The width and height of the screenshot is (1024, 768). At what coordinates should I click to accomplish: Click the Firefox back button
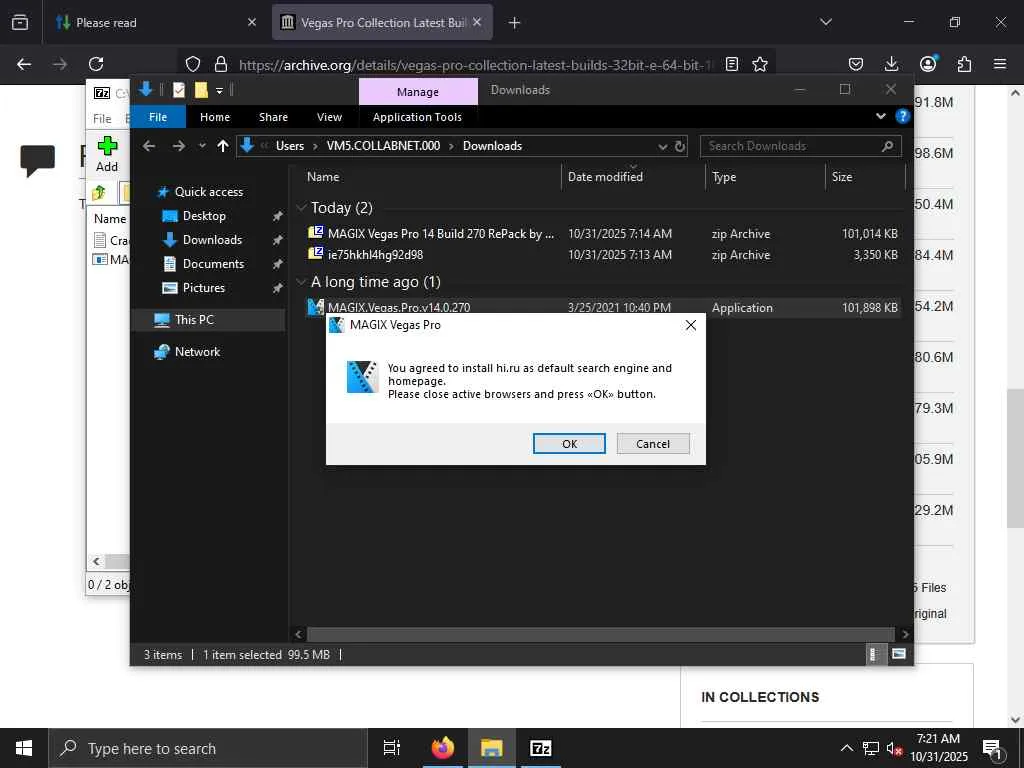[x=24, y=64]
